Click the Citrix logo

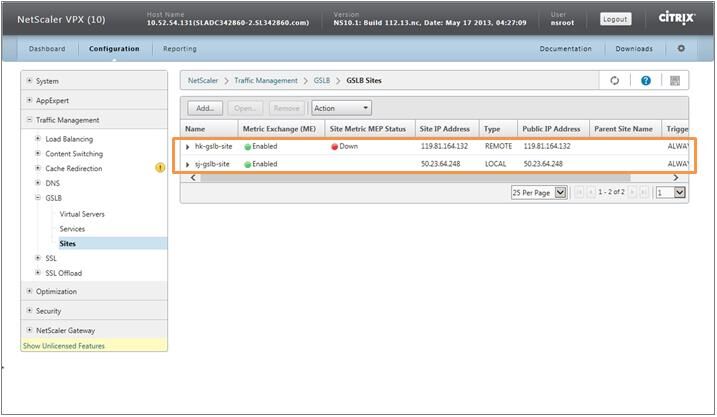pos(677,18)
